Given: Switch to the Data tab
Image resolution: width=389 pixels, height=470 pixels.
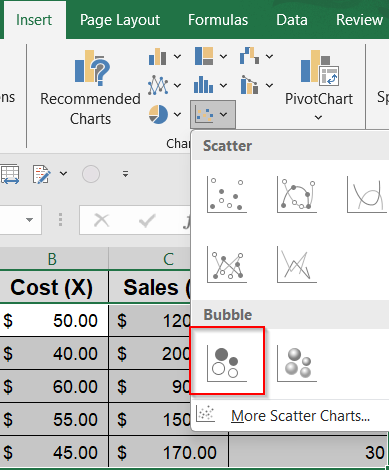Looking at the screenshot, I should tap(292, 20).
